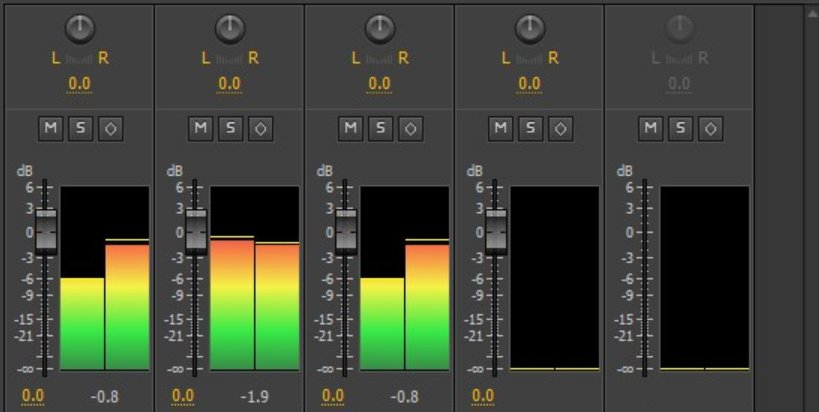Click the fourth track's empty level meter

click(x=555, y=278)
